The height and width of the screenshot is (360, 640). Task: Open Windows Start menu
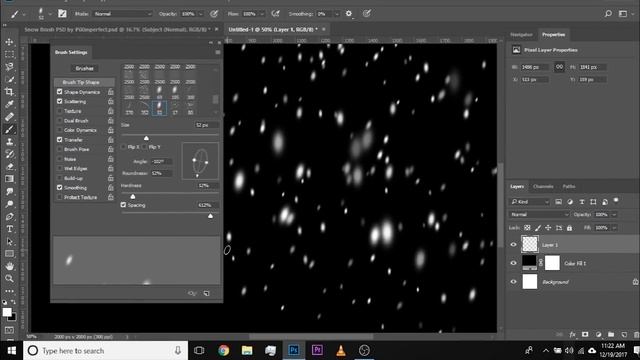(x=11, y=351)
